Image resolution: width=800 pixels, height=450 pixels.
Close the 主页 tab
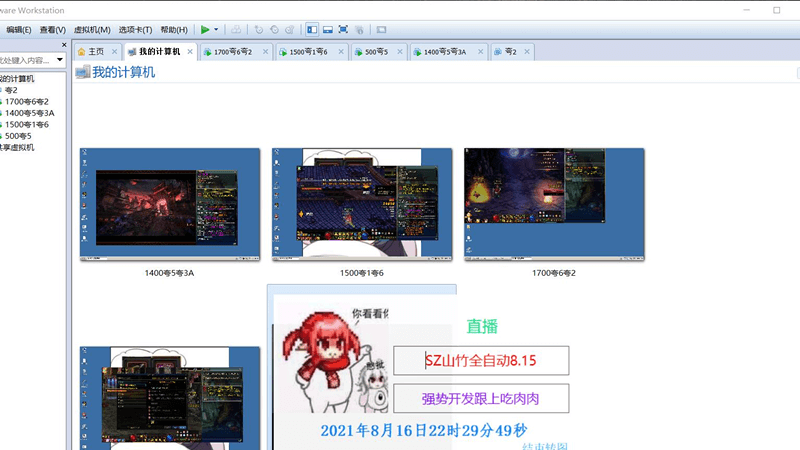pyautogui.click(x=114, y=52)
